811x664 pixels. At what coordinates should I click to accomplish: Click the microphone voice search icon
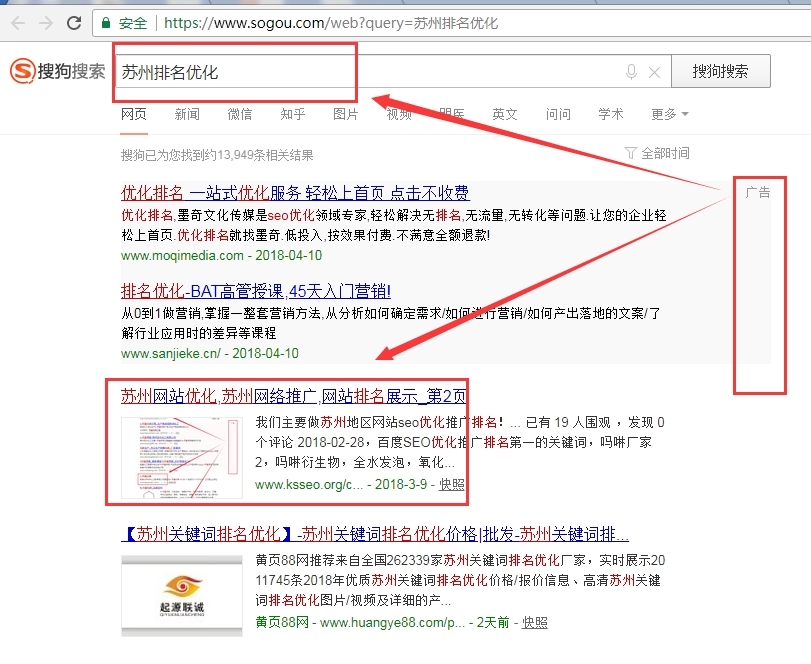coord(631,72)
